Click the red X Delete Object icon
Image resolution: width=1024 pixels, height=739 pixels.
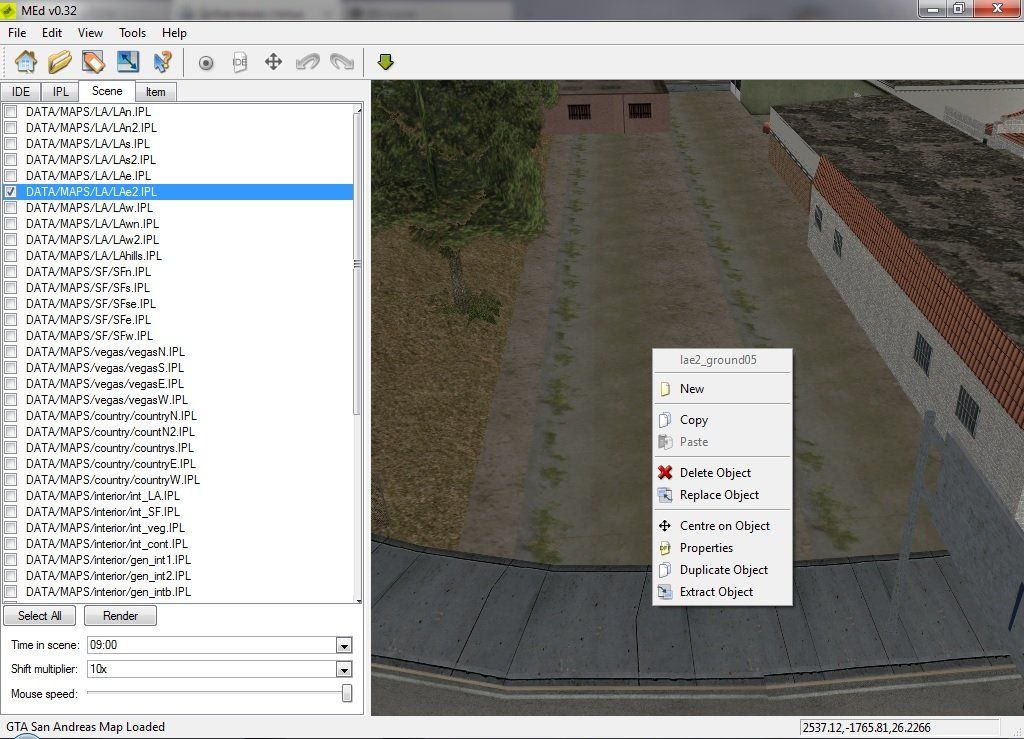click(665, 472)
